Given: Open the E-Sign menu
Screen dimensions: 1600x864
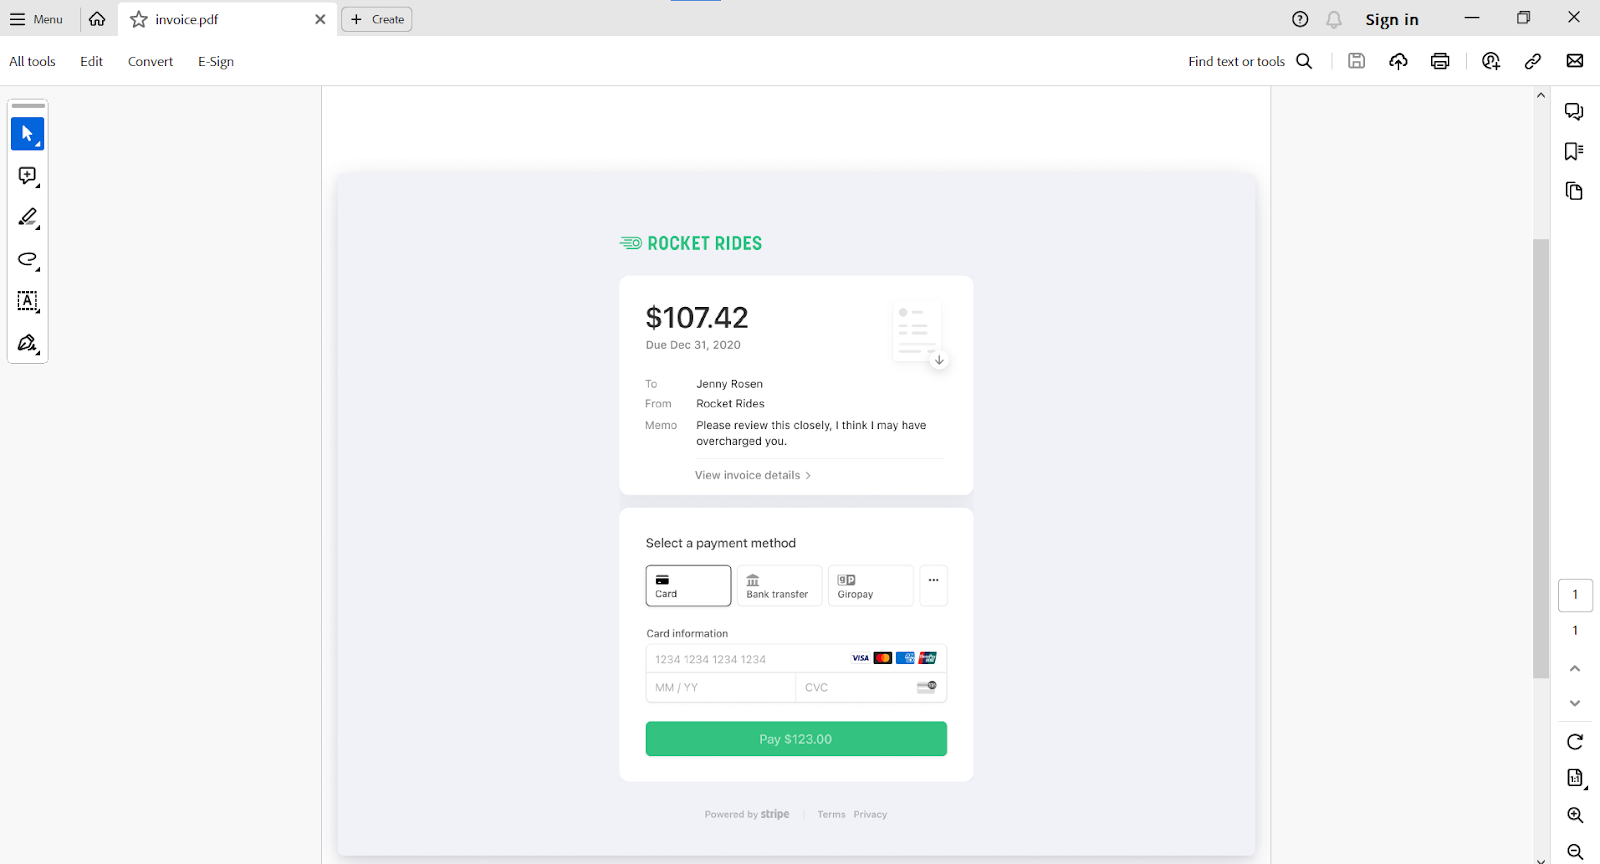Looking at the screenshot, I should point(216,61).
